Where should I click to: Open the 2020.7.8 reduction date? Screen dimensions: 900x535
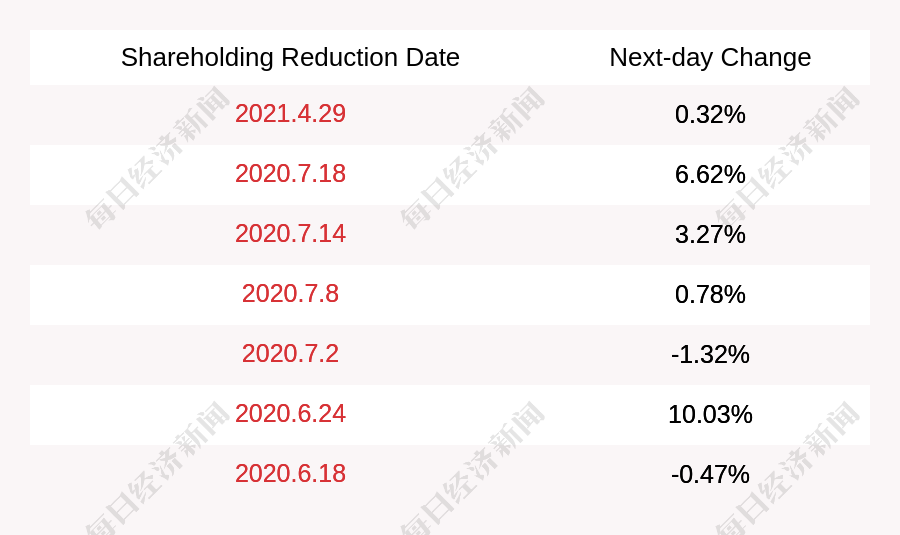[290, 294]
